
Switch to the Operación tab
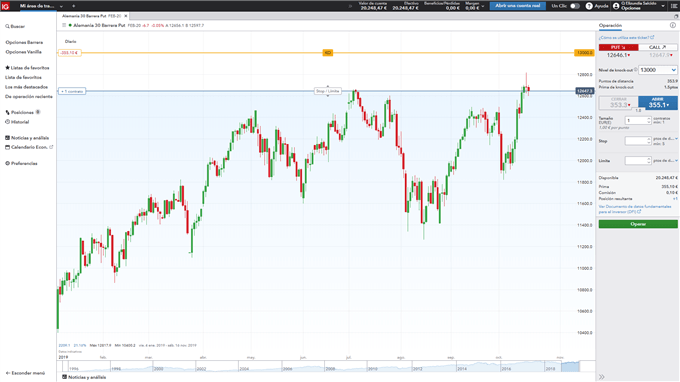610,26
